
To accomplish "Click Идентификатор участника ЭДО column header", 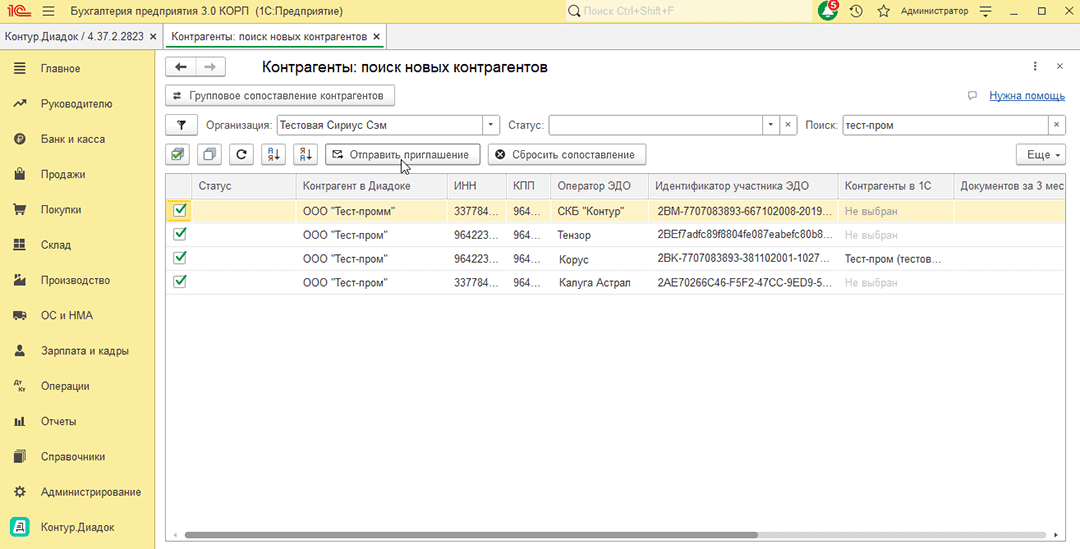I will [743, 186].
